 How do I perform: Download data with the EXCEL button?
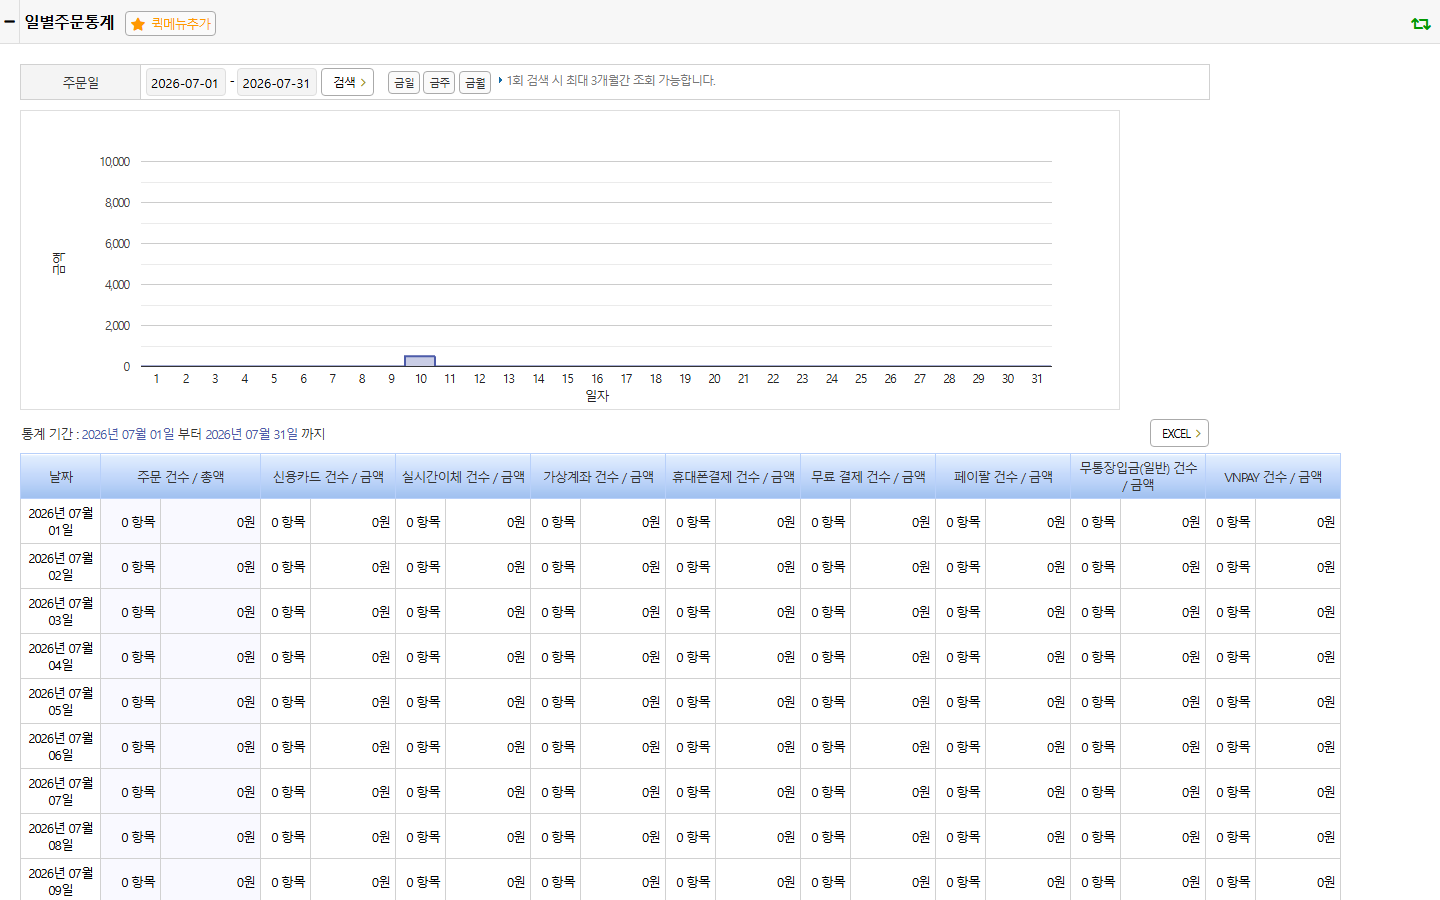1179,433
